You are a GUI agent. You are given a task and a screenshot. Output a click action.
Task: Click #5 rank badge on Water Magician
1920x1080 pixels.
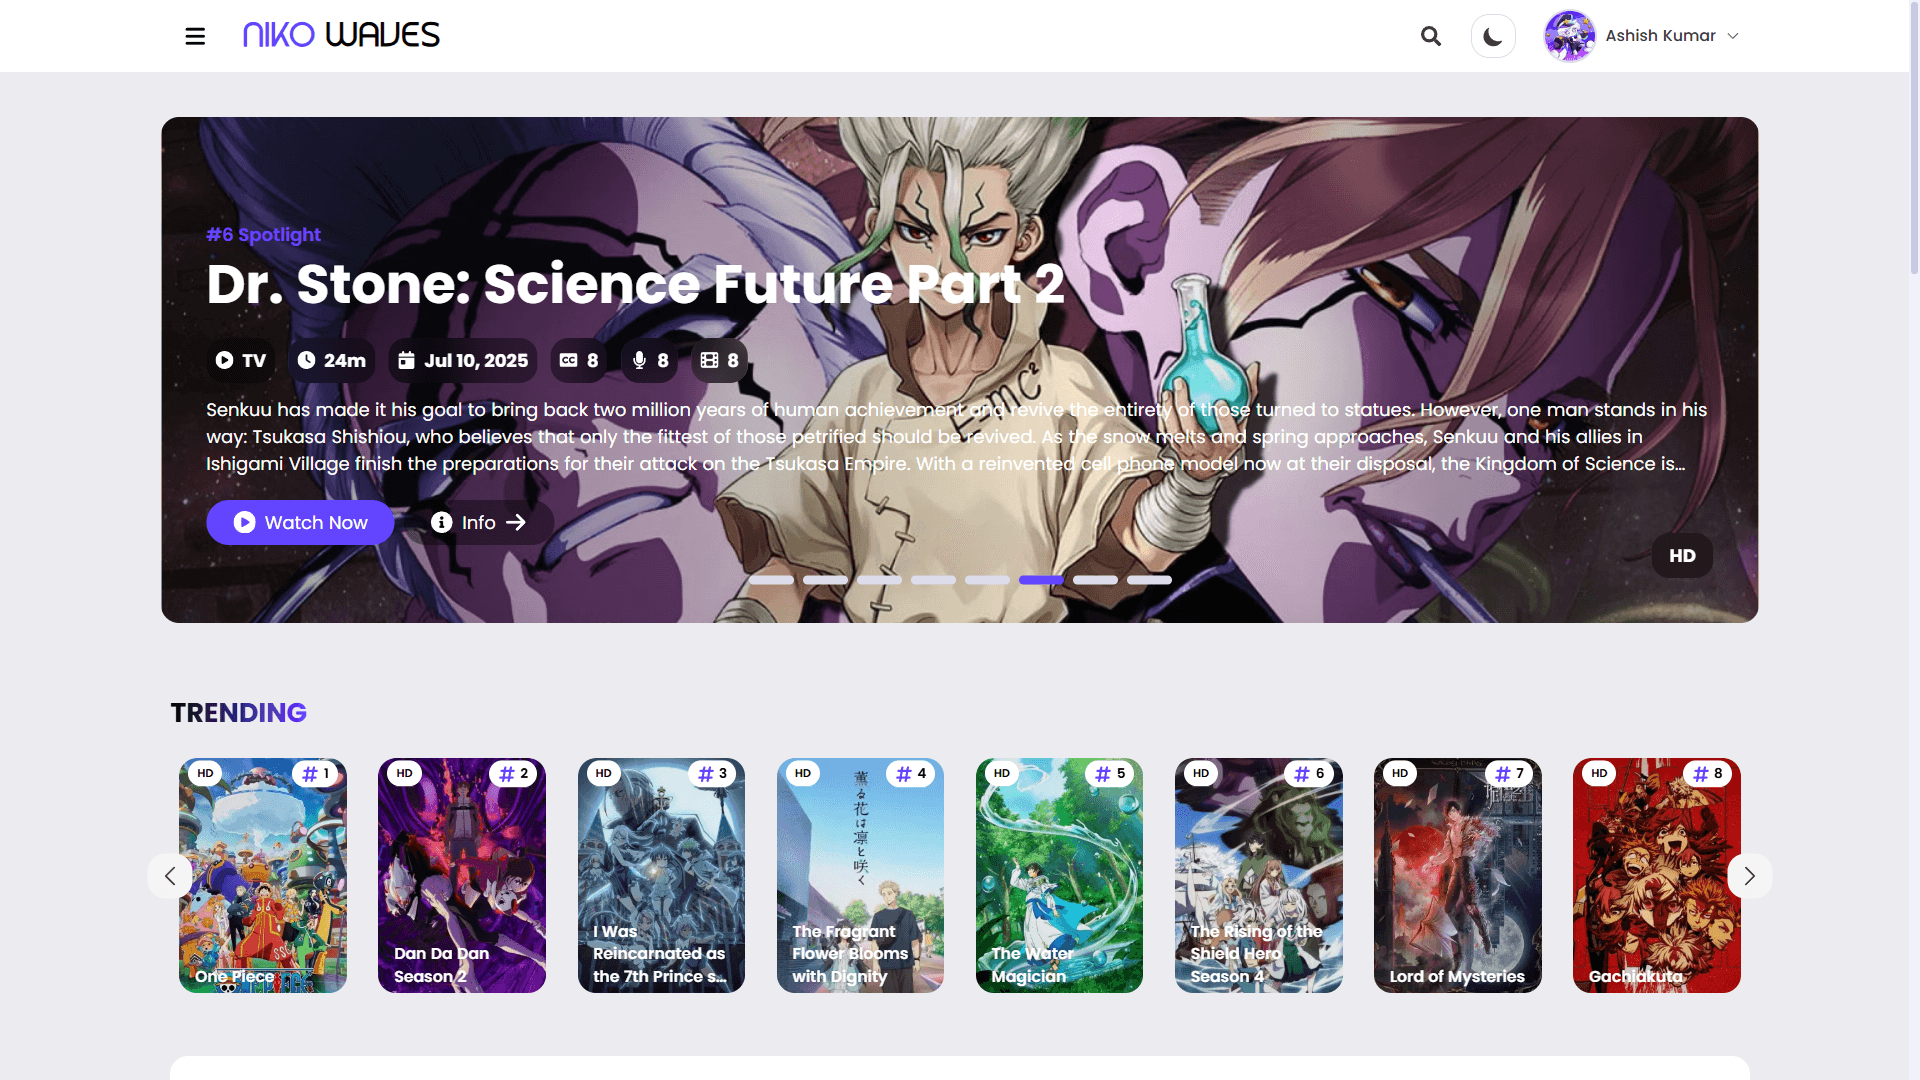[x=1111, y=773]
